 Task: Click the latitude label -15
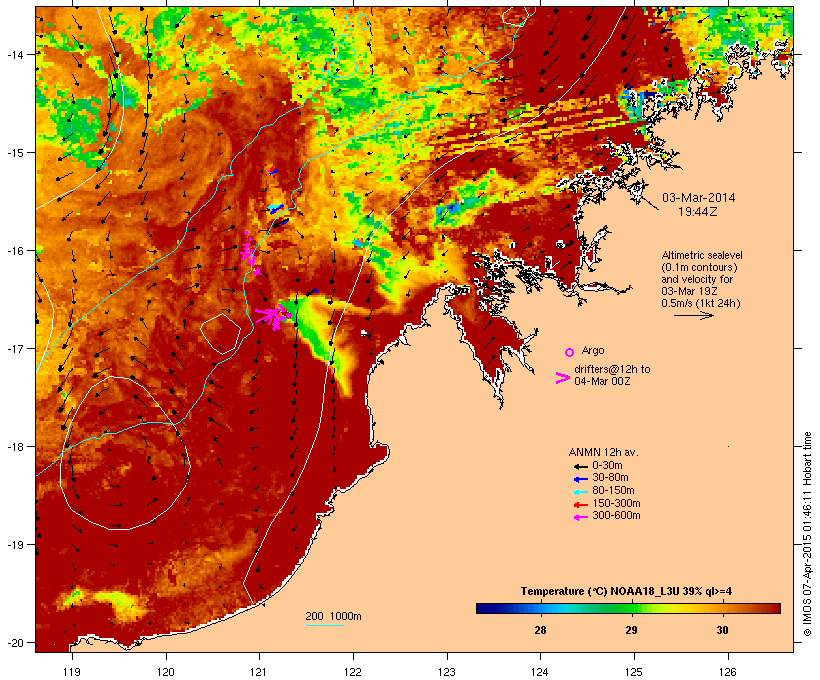pyautogui.click(x=14, y=153)
